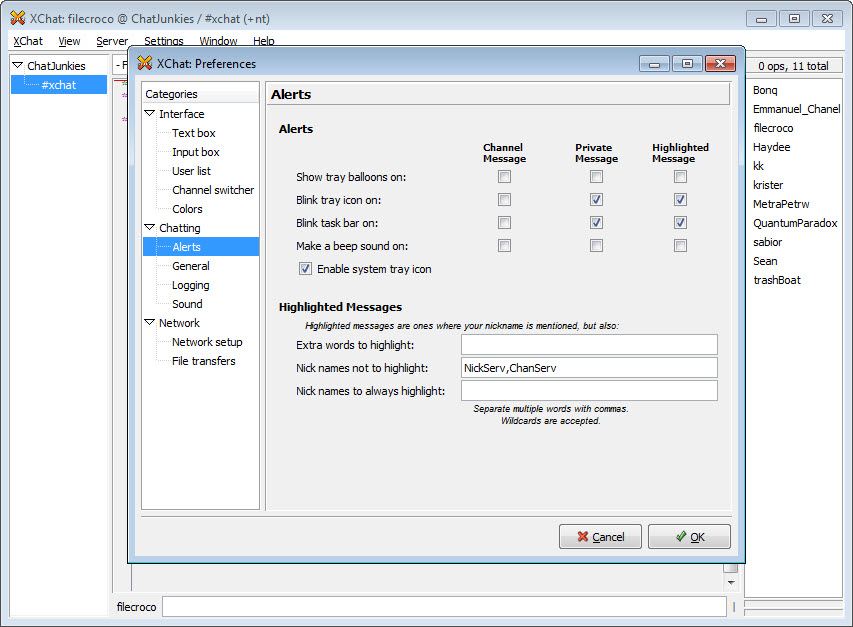Toggle Blink task bar for Channel Message
The width and height of the screenshot is (853, 627).
(x=504, y=222)
